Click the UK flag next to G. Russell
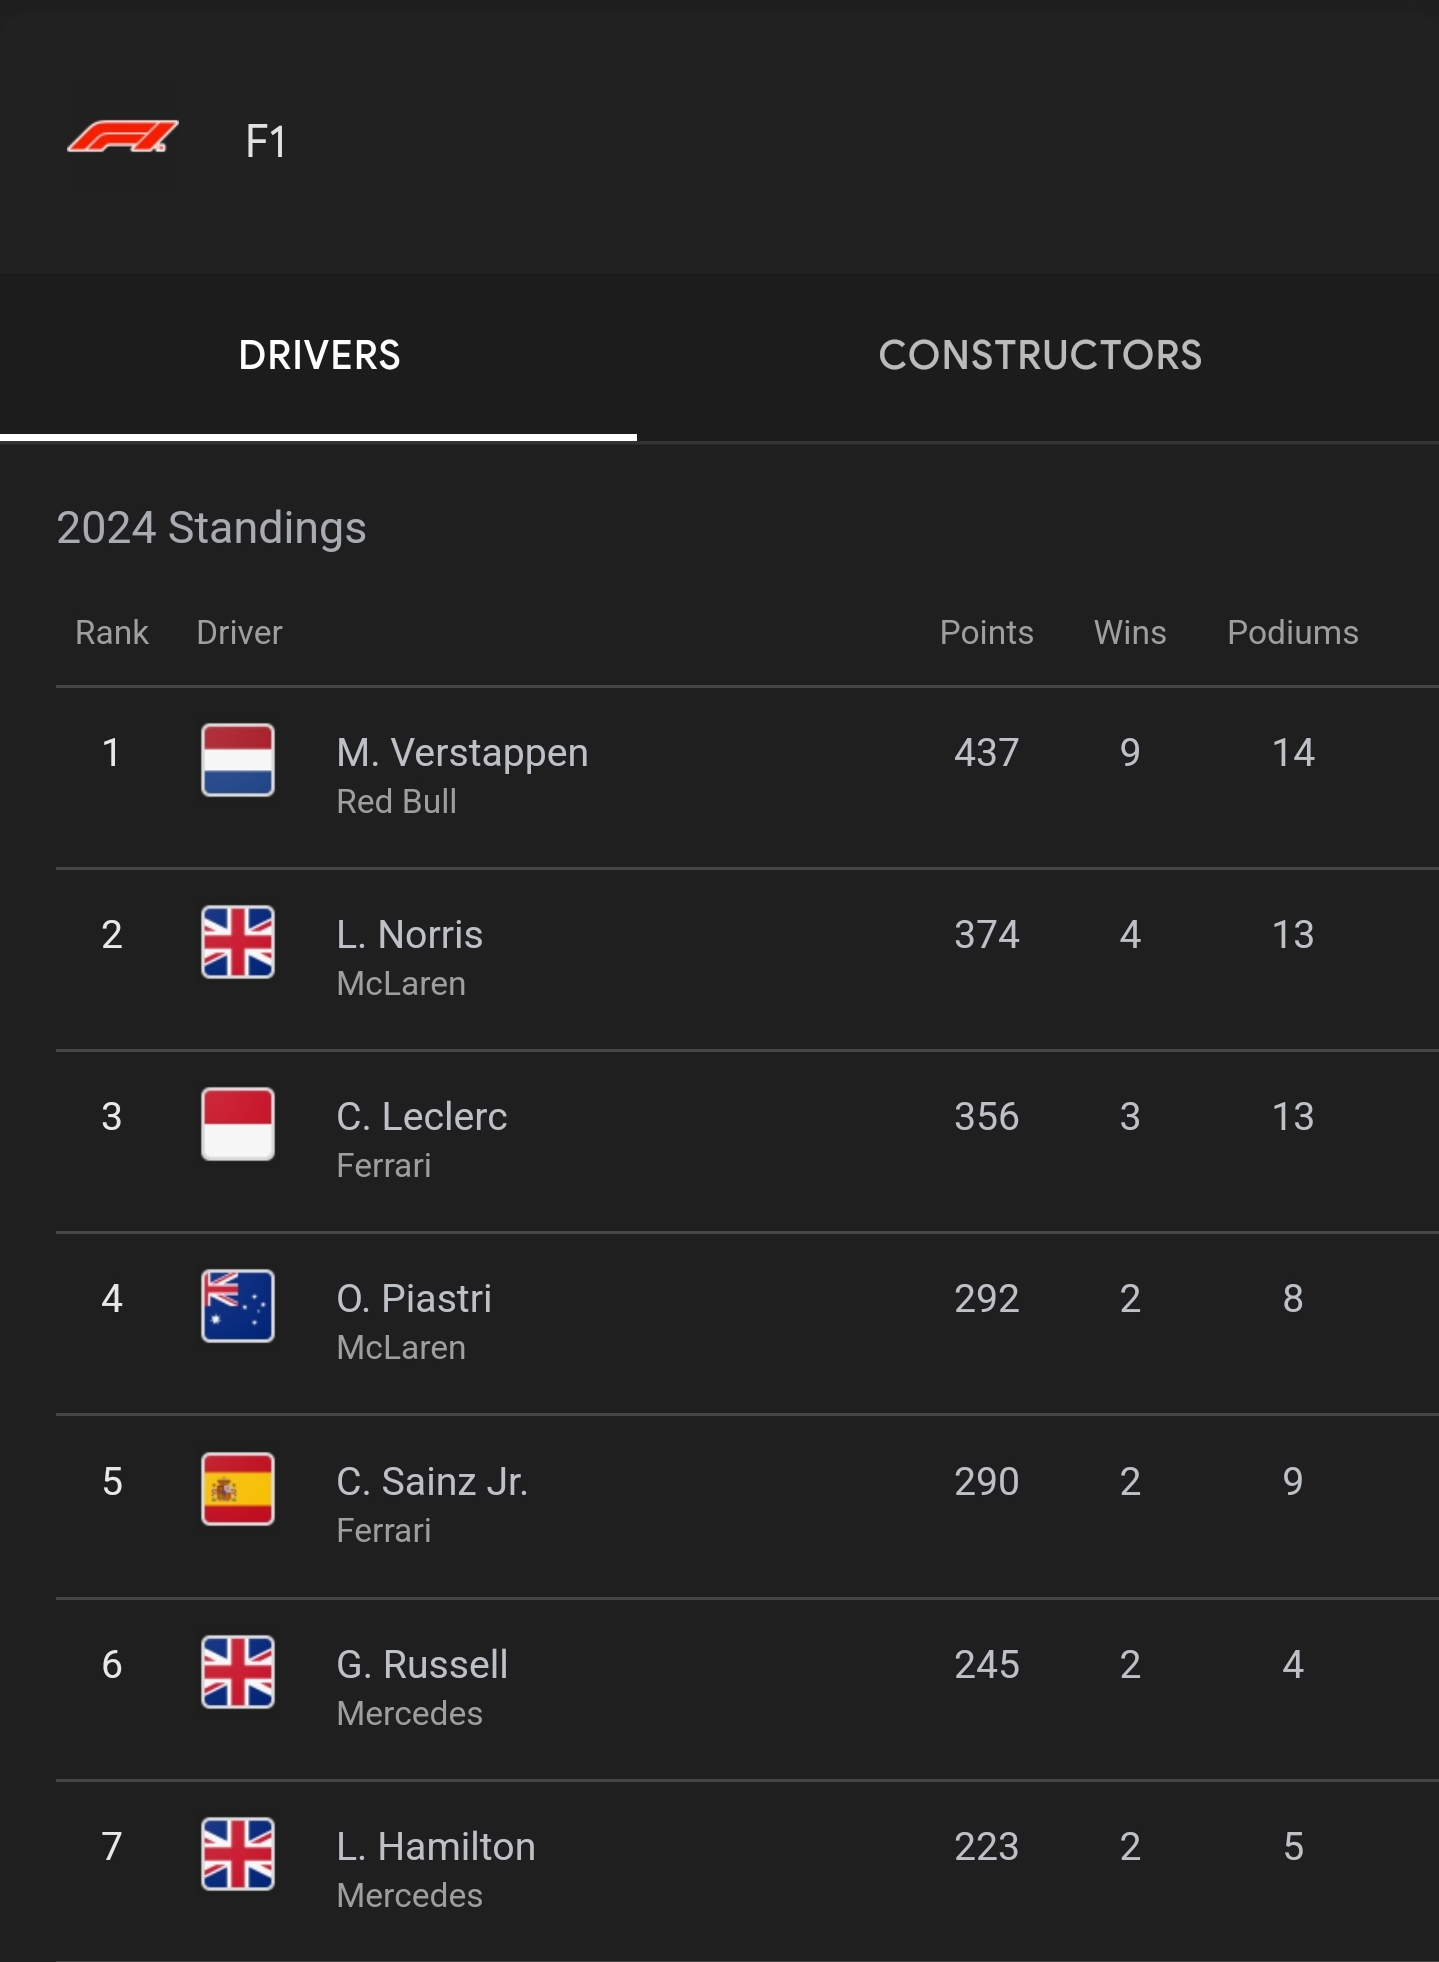Screen dimensions: 1439x1962 (238, 1672)
